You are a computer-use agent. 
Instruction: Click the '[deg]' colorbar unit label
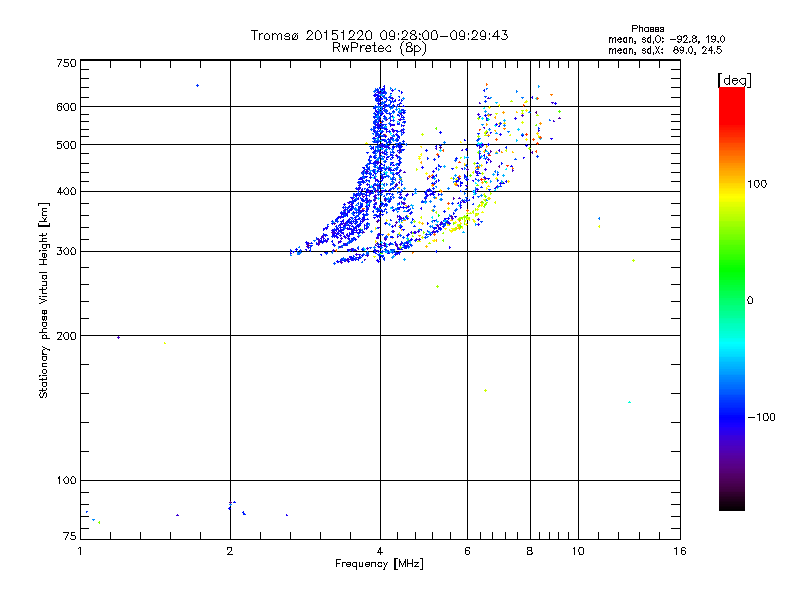[734, 80]
